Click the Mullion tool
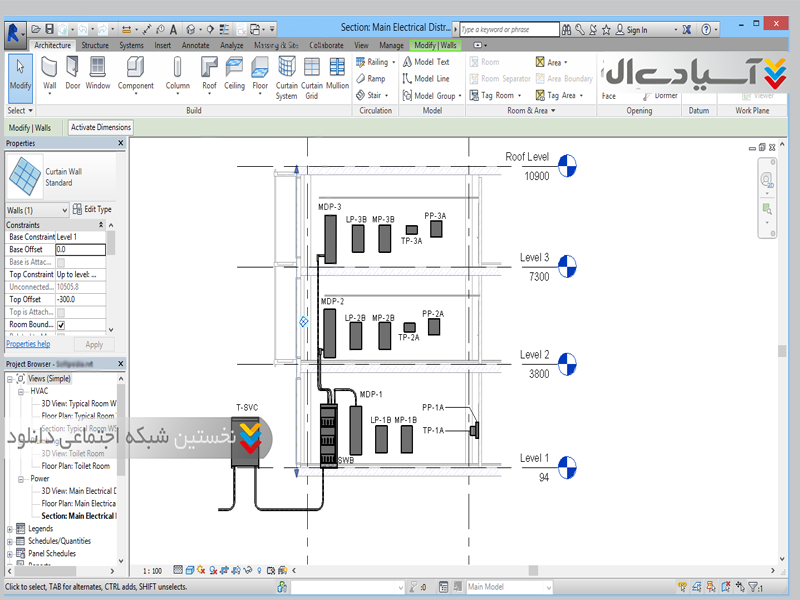Viewport: 800px width, 600px height. pos(338,73)
